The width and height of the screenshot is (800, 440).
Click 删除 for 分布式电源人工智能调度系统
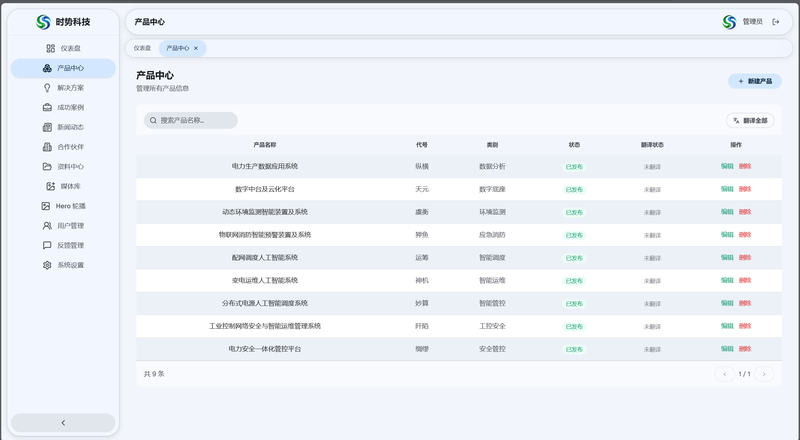click(x=745, y=303)
